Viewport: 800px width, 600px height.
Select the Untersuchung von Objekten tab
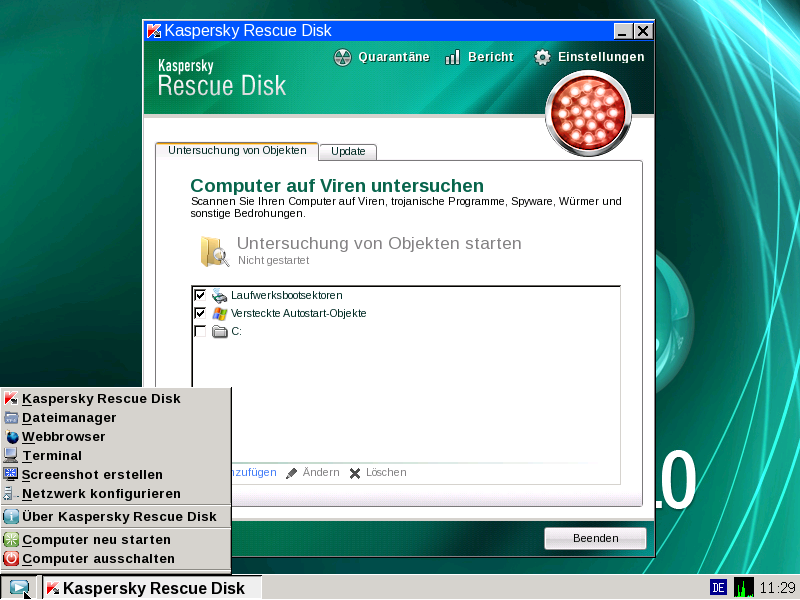tap(237, 151)
